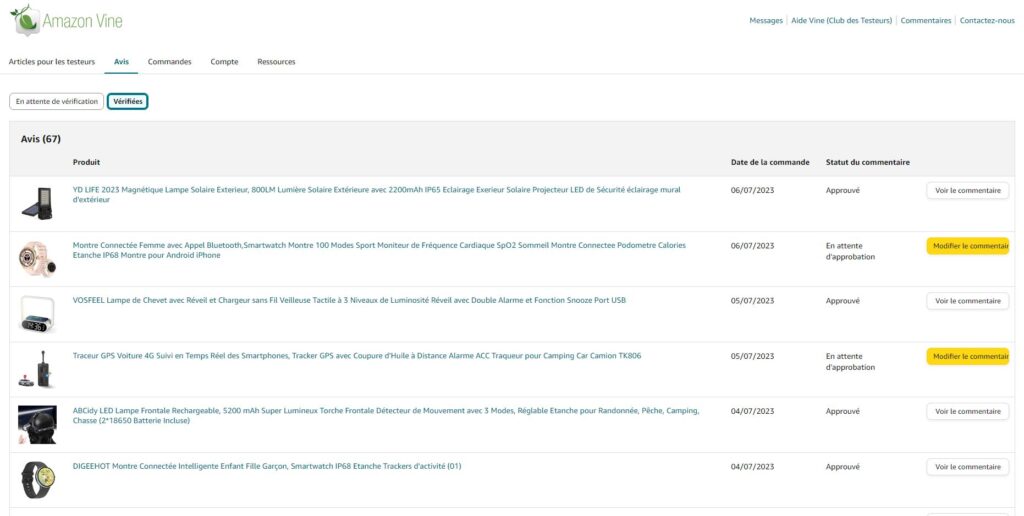View the comment for DIGEEHOT Montre Connectée
This screenshot has height=516, width=1024.
pyautogui.click(x=967, y=467)
